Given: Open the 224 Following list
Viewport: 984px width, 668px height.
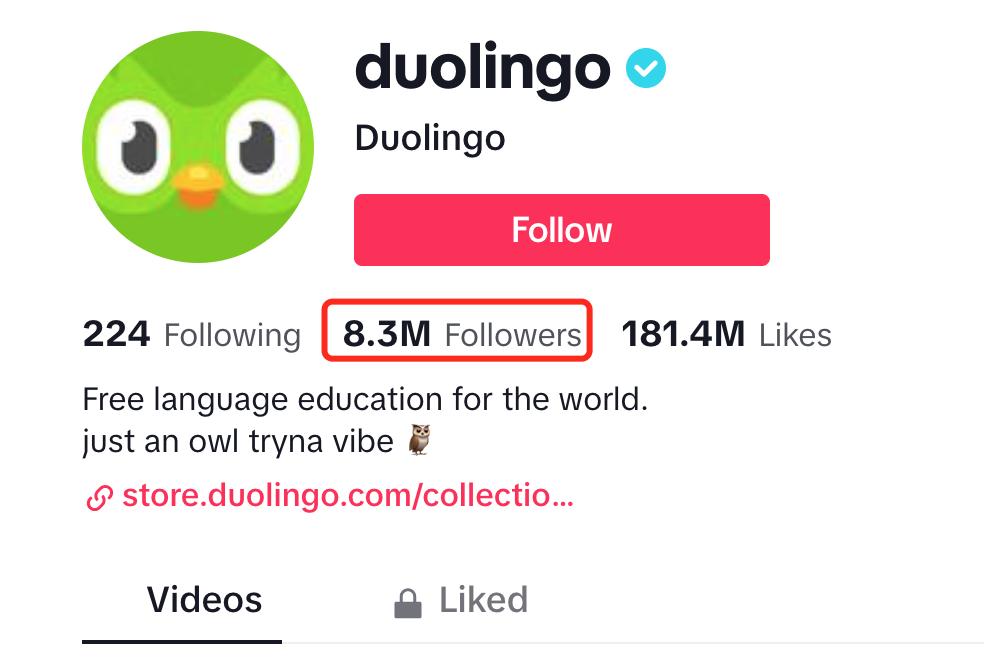Looking at the screenshot, I should point(192,335).
